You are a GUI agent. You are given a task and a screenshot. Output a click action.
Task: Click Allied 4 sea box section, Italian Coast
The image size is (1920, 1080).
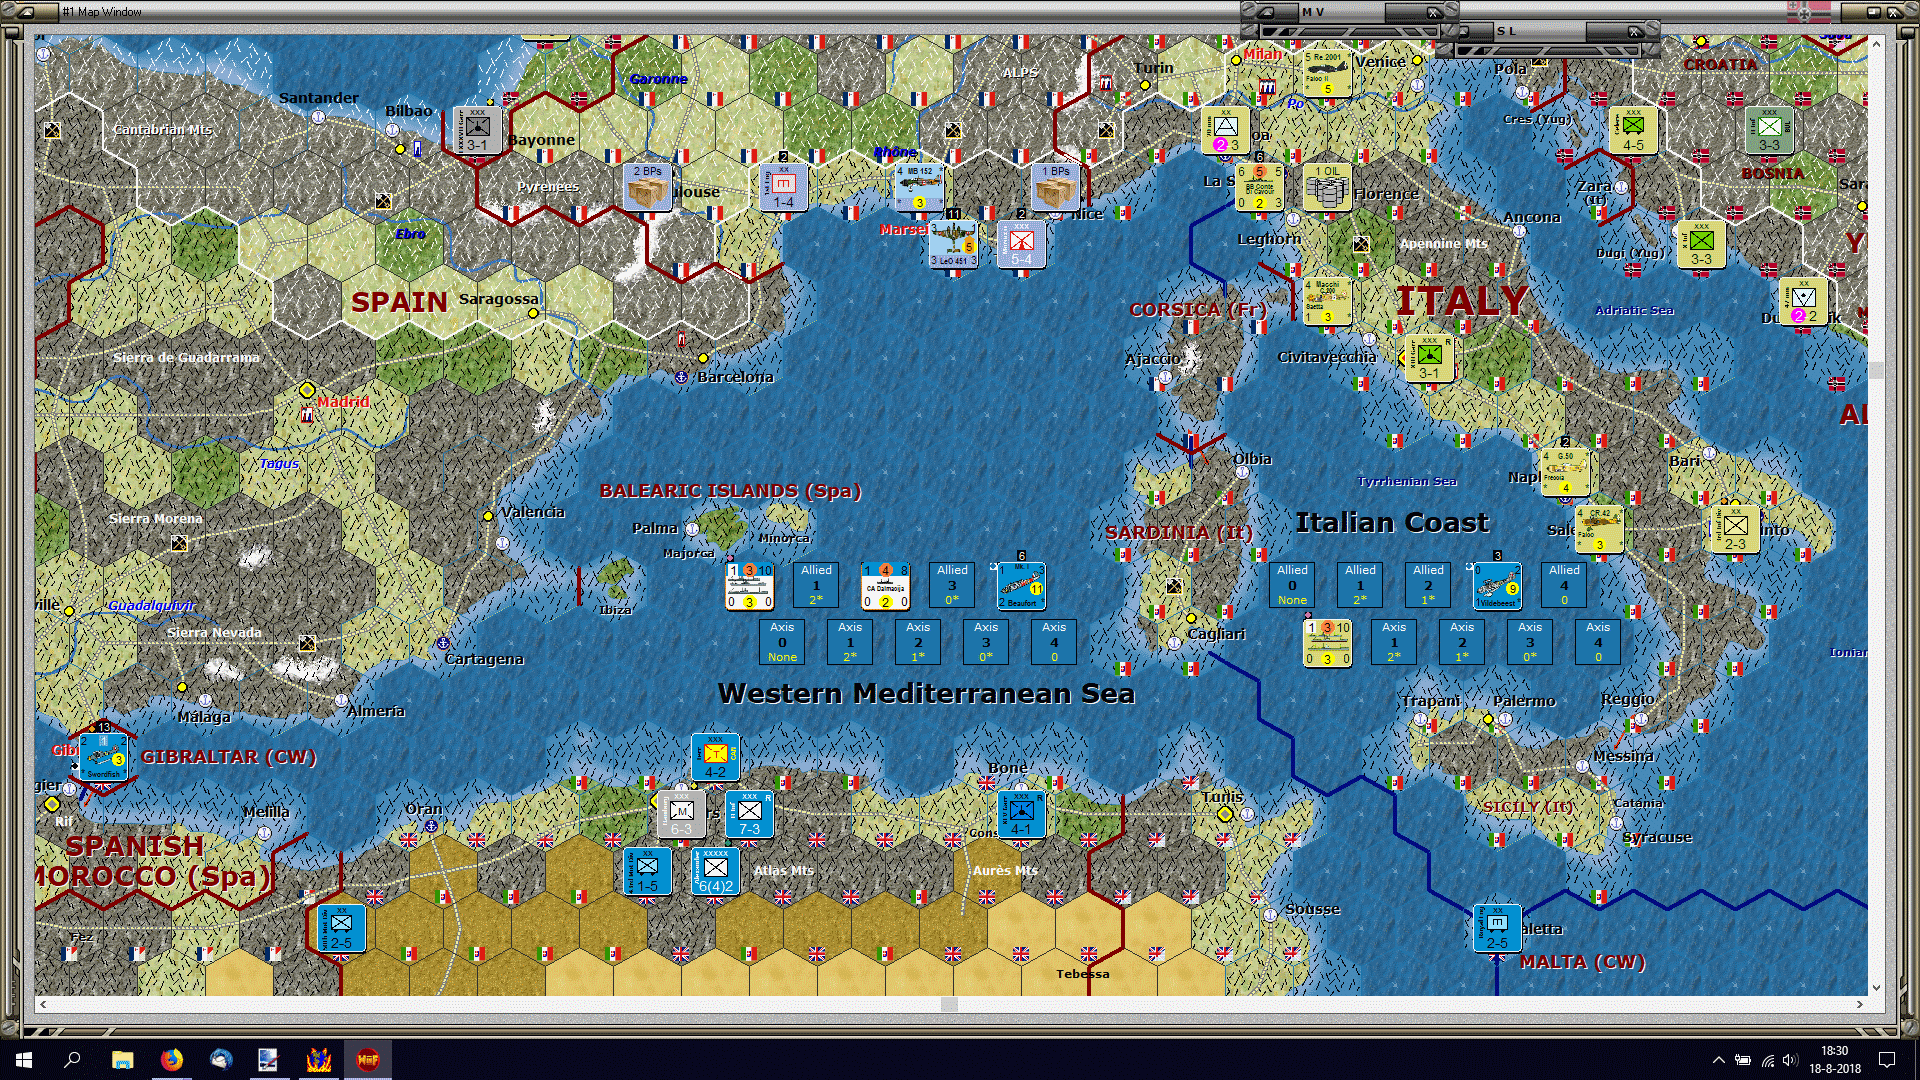pos(1564,585)
